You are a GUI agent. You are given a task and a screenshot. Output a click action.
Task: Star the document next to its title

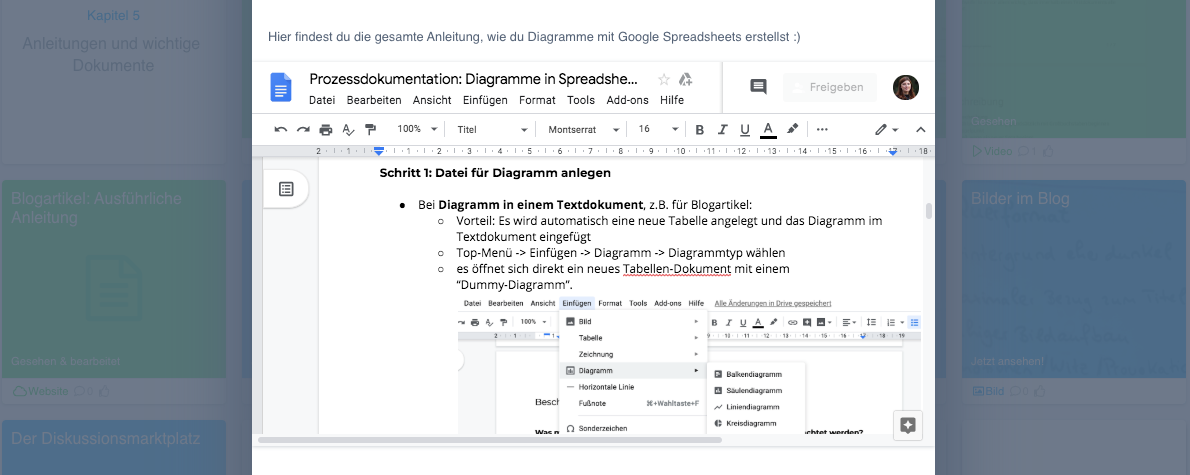coord(664,80)
